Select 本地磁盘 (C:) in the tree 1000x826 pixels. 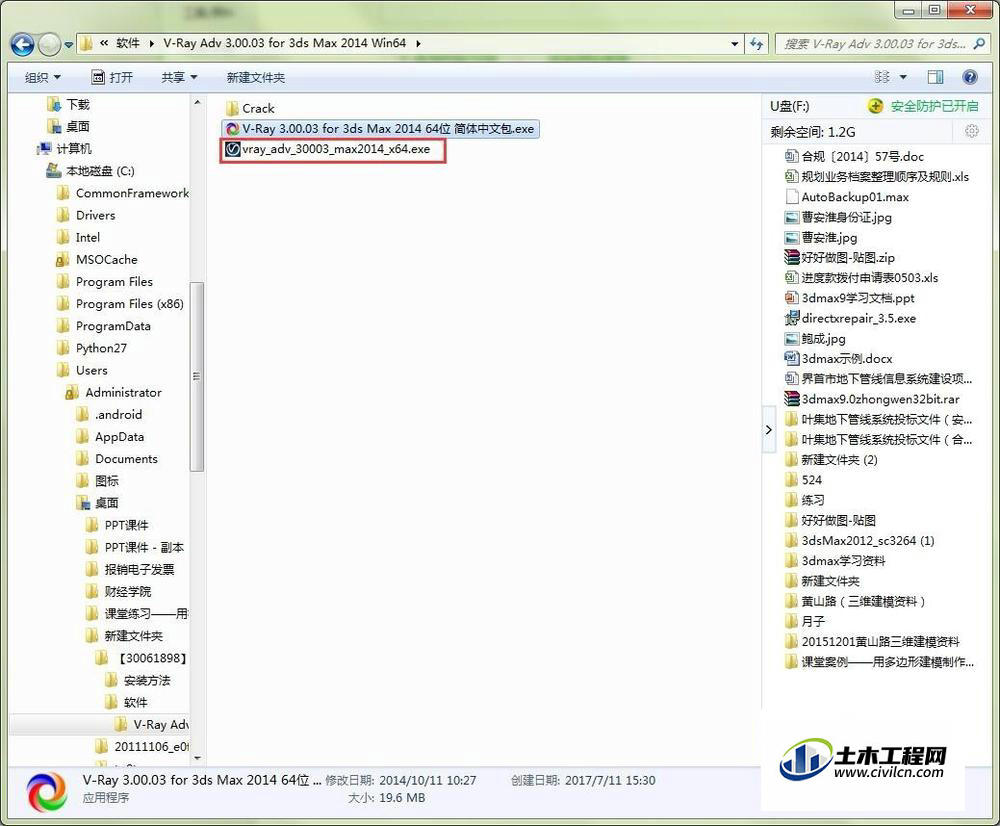(91, 171)
